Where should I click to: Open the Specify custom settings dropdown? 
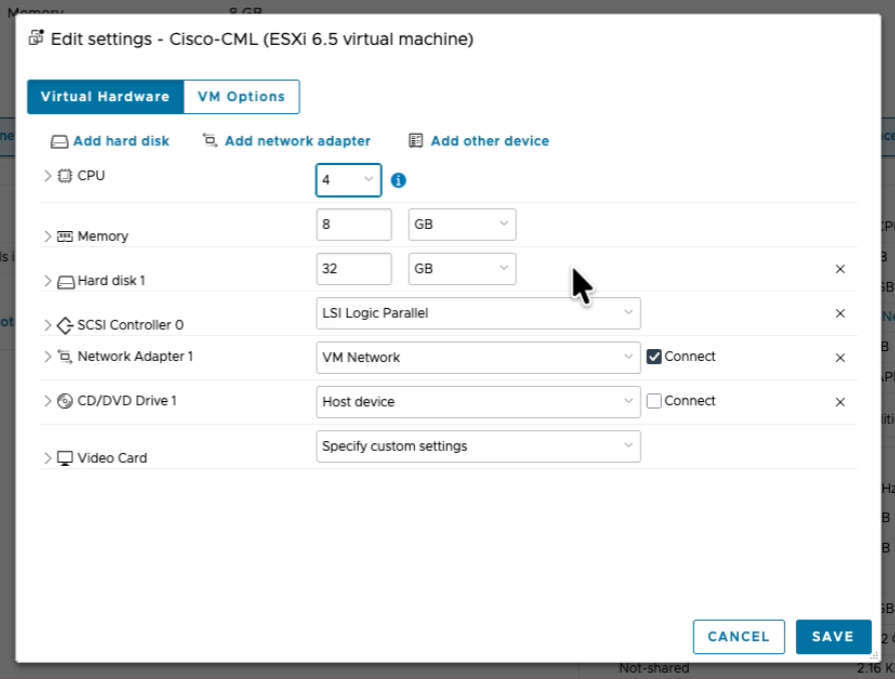tap(478, 446)
